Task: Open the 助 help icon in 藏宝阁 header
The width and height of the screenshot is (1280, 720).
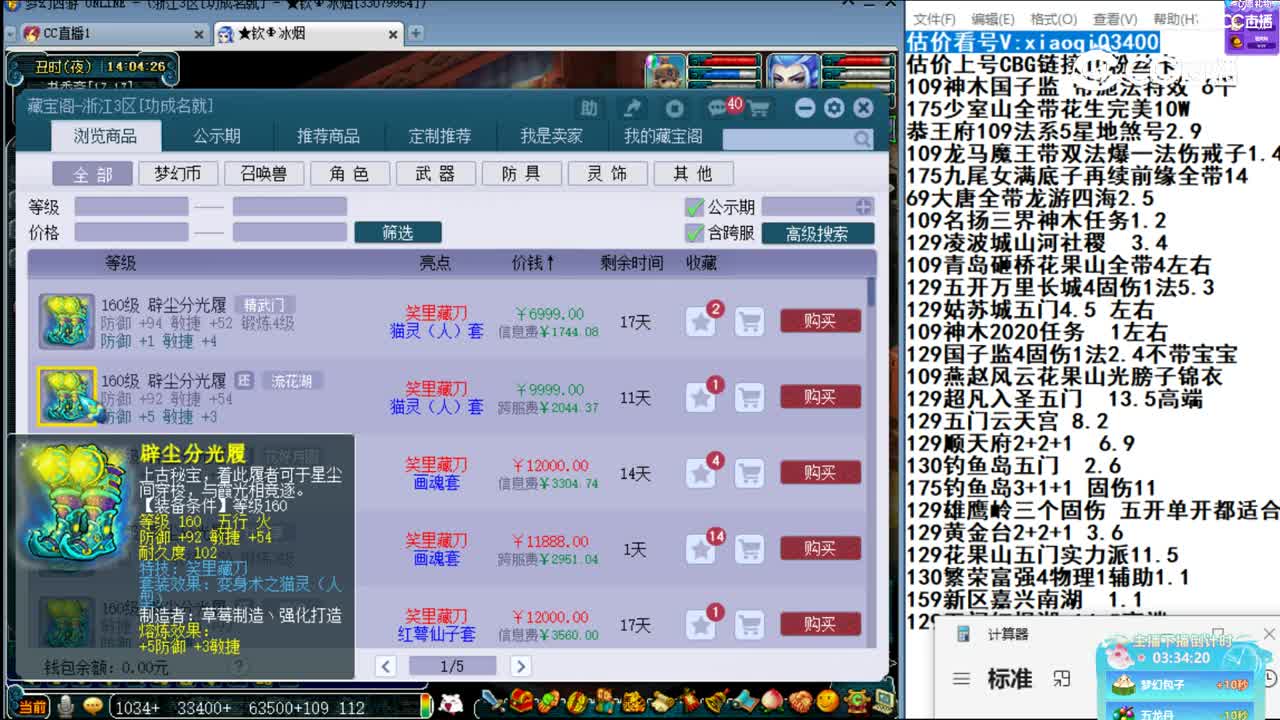Action: point(589,108)
